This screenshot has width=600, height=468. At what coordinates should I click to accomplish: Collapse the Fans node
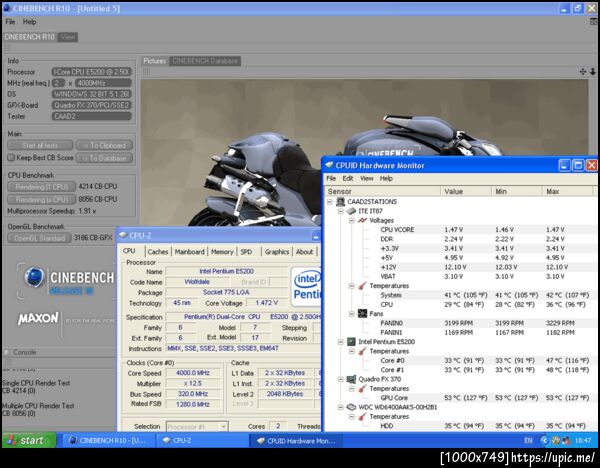[x=351, y=314]
